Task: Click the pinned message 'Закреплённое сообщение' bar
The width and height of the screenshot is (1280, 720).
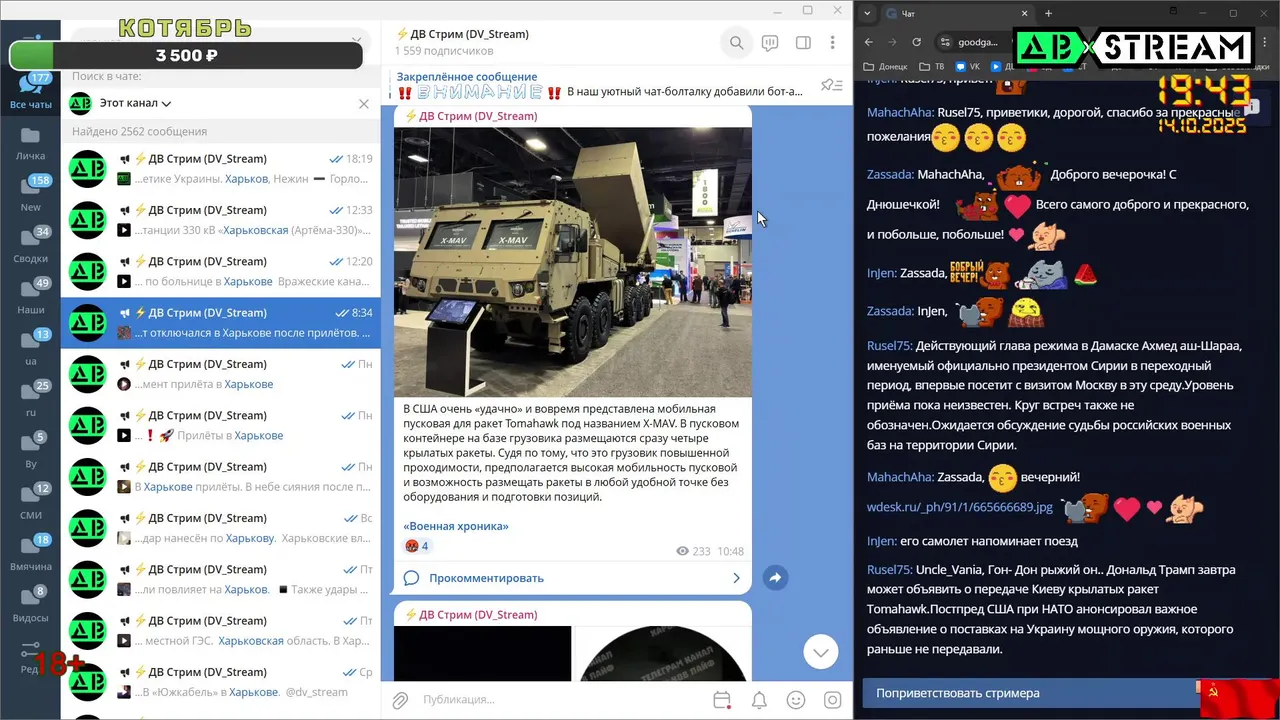Action: pos(599,84)
